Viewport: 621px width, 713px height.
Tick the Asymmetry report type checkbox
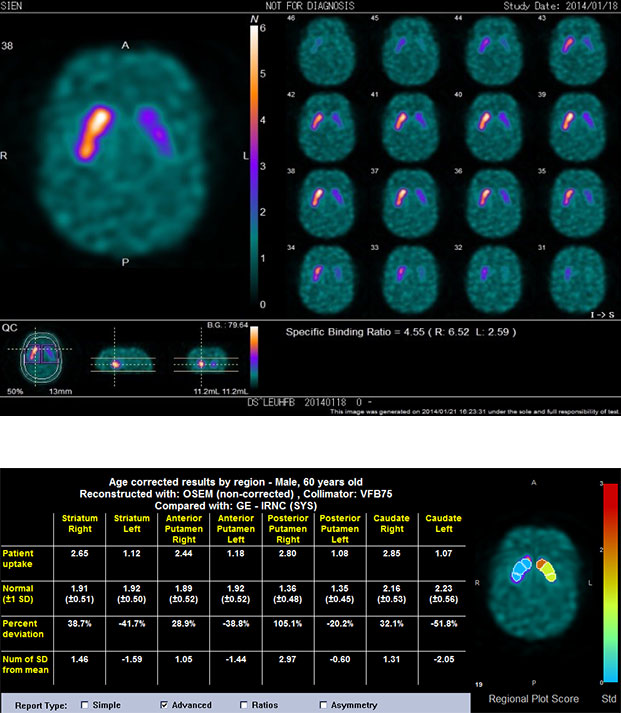pos(323,705)
